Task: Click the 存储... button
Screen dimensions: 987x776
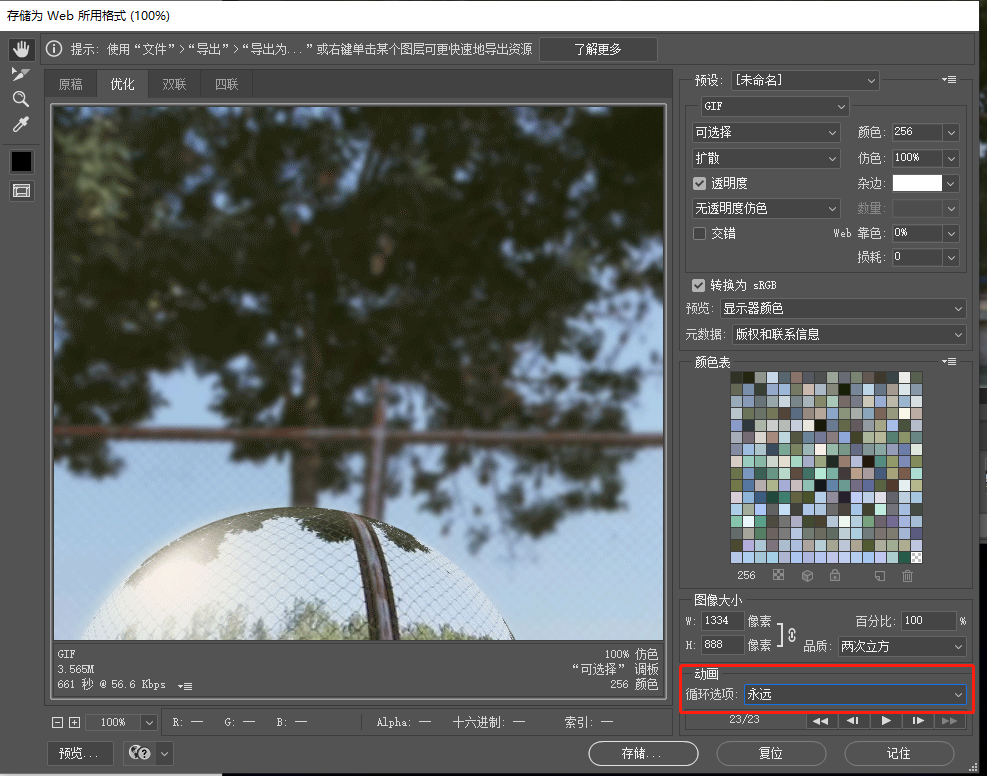Action: pos(643,753)
